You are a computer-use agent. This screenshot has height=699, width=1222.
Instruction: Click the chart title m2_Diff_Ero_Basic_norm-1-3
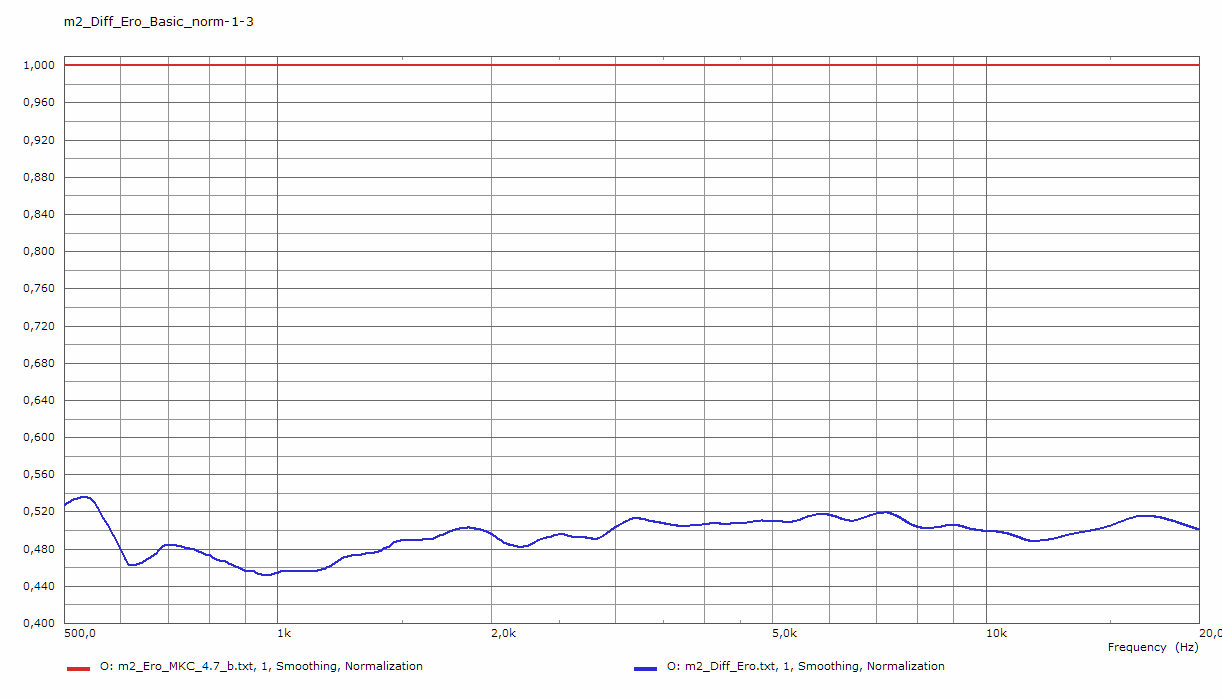(x=158, y=21)
